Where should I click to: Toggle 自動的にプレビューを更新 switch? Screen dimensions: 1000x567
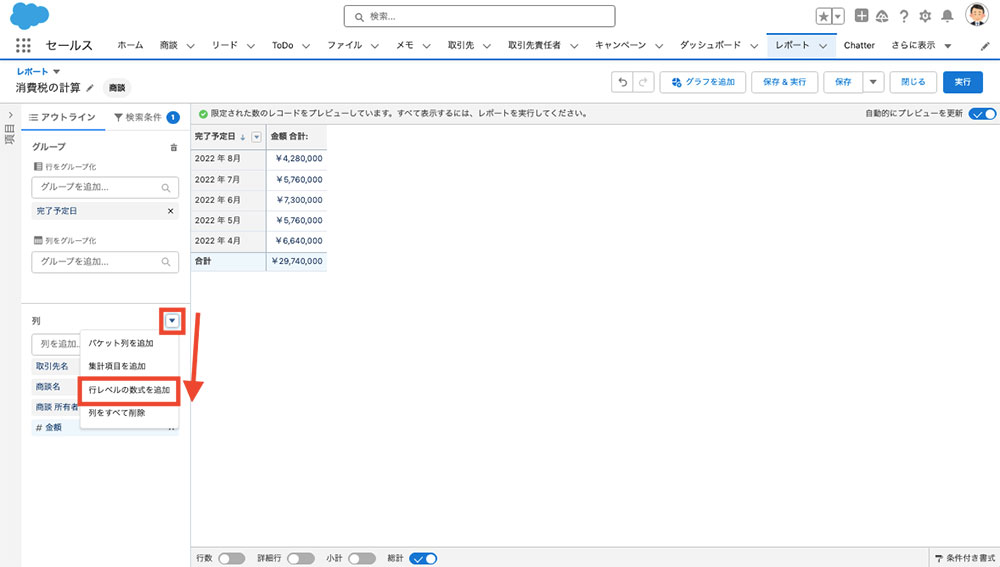pos(982,114)
